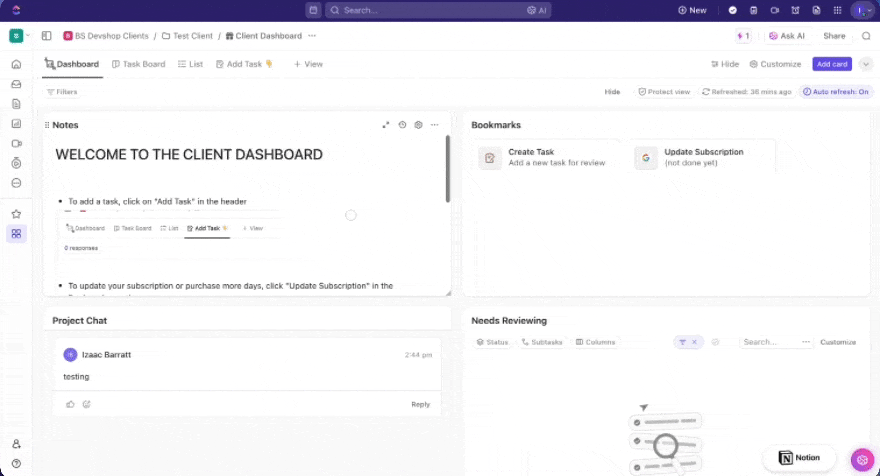Viewport: 880px width, 476px height.
Task: Open the Inbox icon in the sidebar
Action: (16, 84)
